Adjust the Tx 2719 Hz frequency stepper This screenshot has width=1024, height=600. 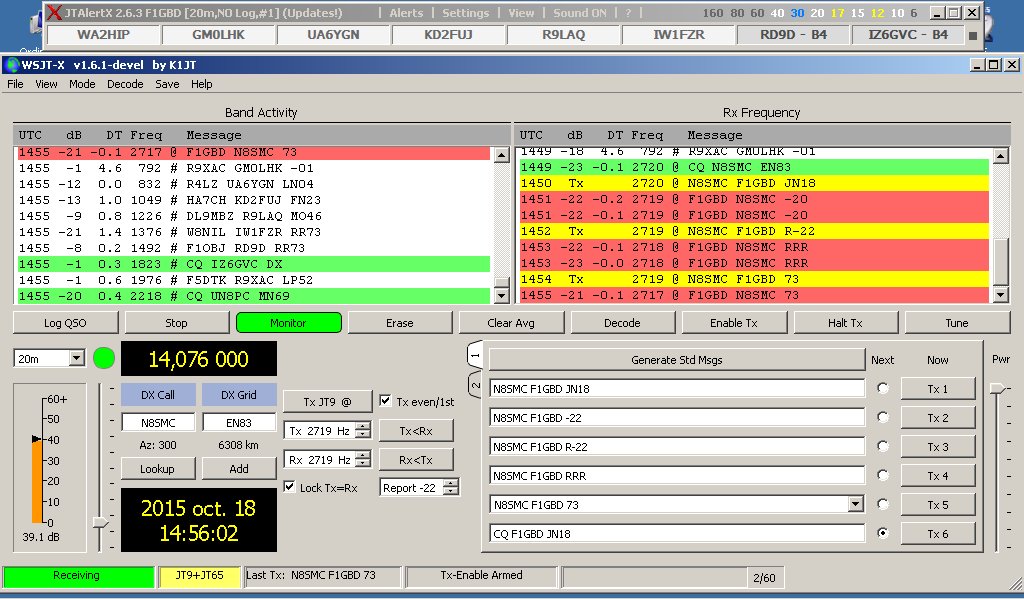[363, 430]
